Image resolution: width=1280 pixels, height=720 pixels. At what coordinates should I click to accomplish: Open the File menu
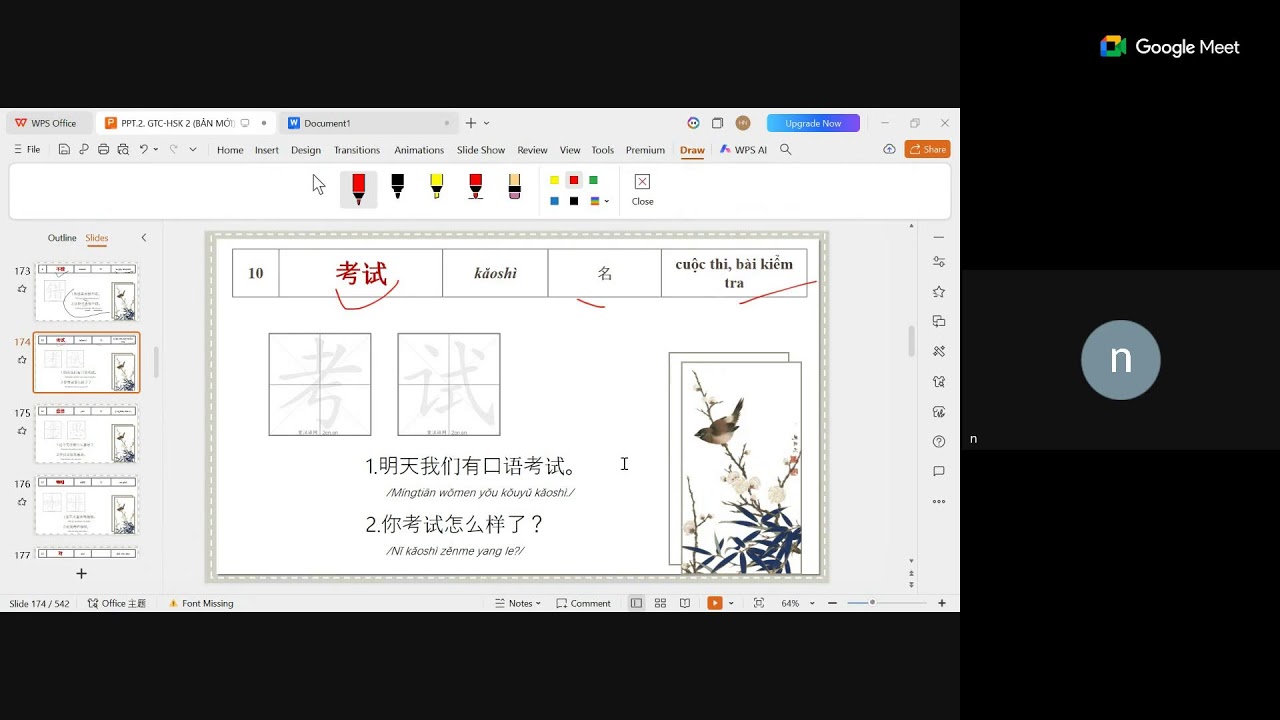click(x=27, y=150)
